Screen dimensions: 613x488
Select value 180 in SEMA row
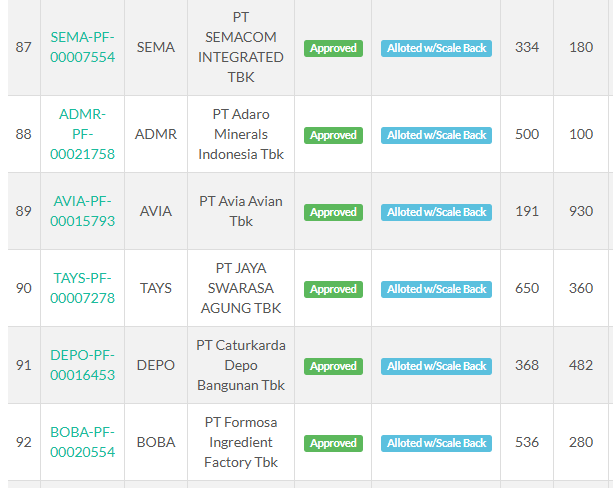point(581,47)
